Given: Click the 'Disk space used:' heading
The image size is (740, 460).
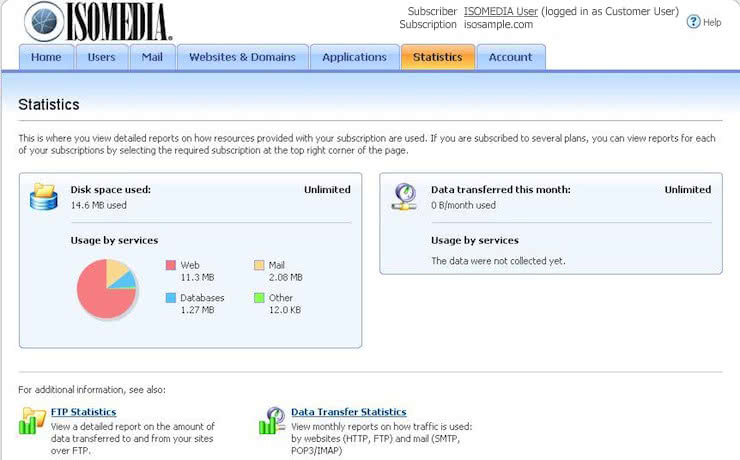Looking at the screenshot, I should pyautogui.click(x=111, y=190).
